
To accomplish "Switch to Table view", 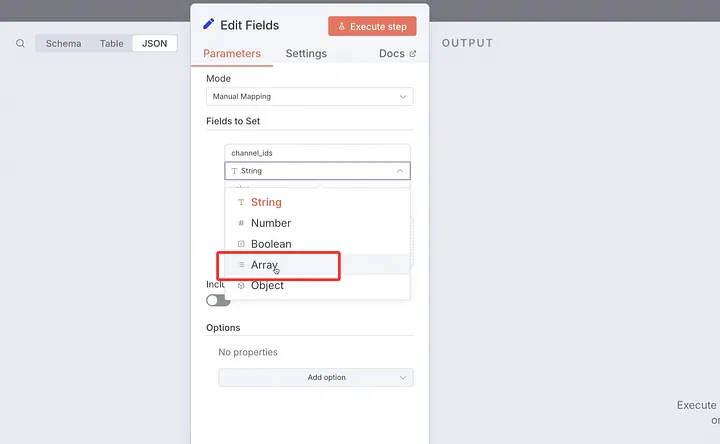I will point(112,44).
